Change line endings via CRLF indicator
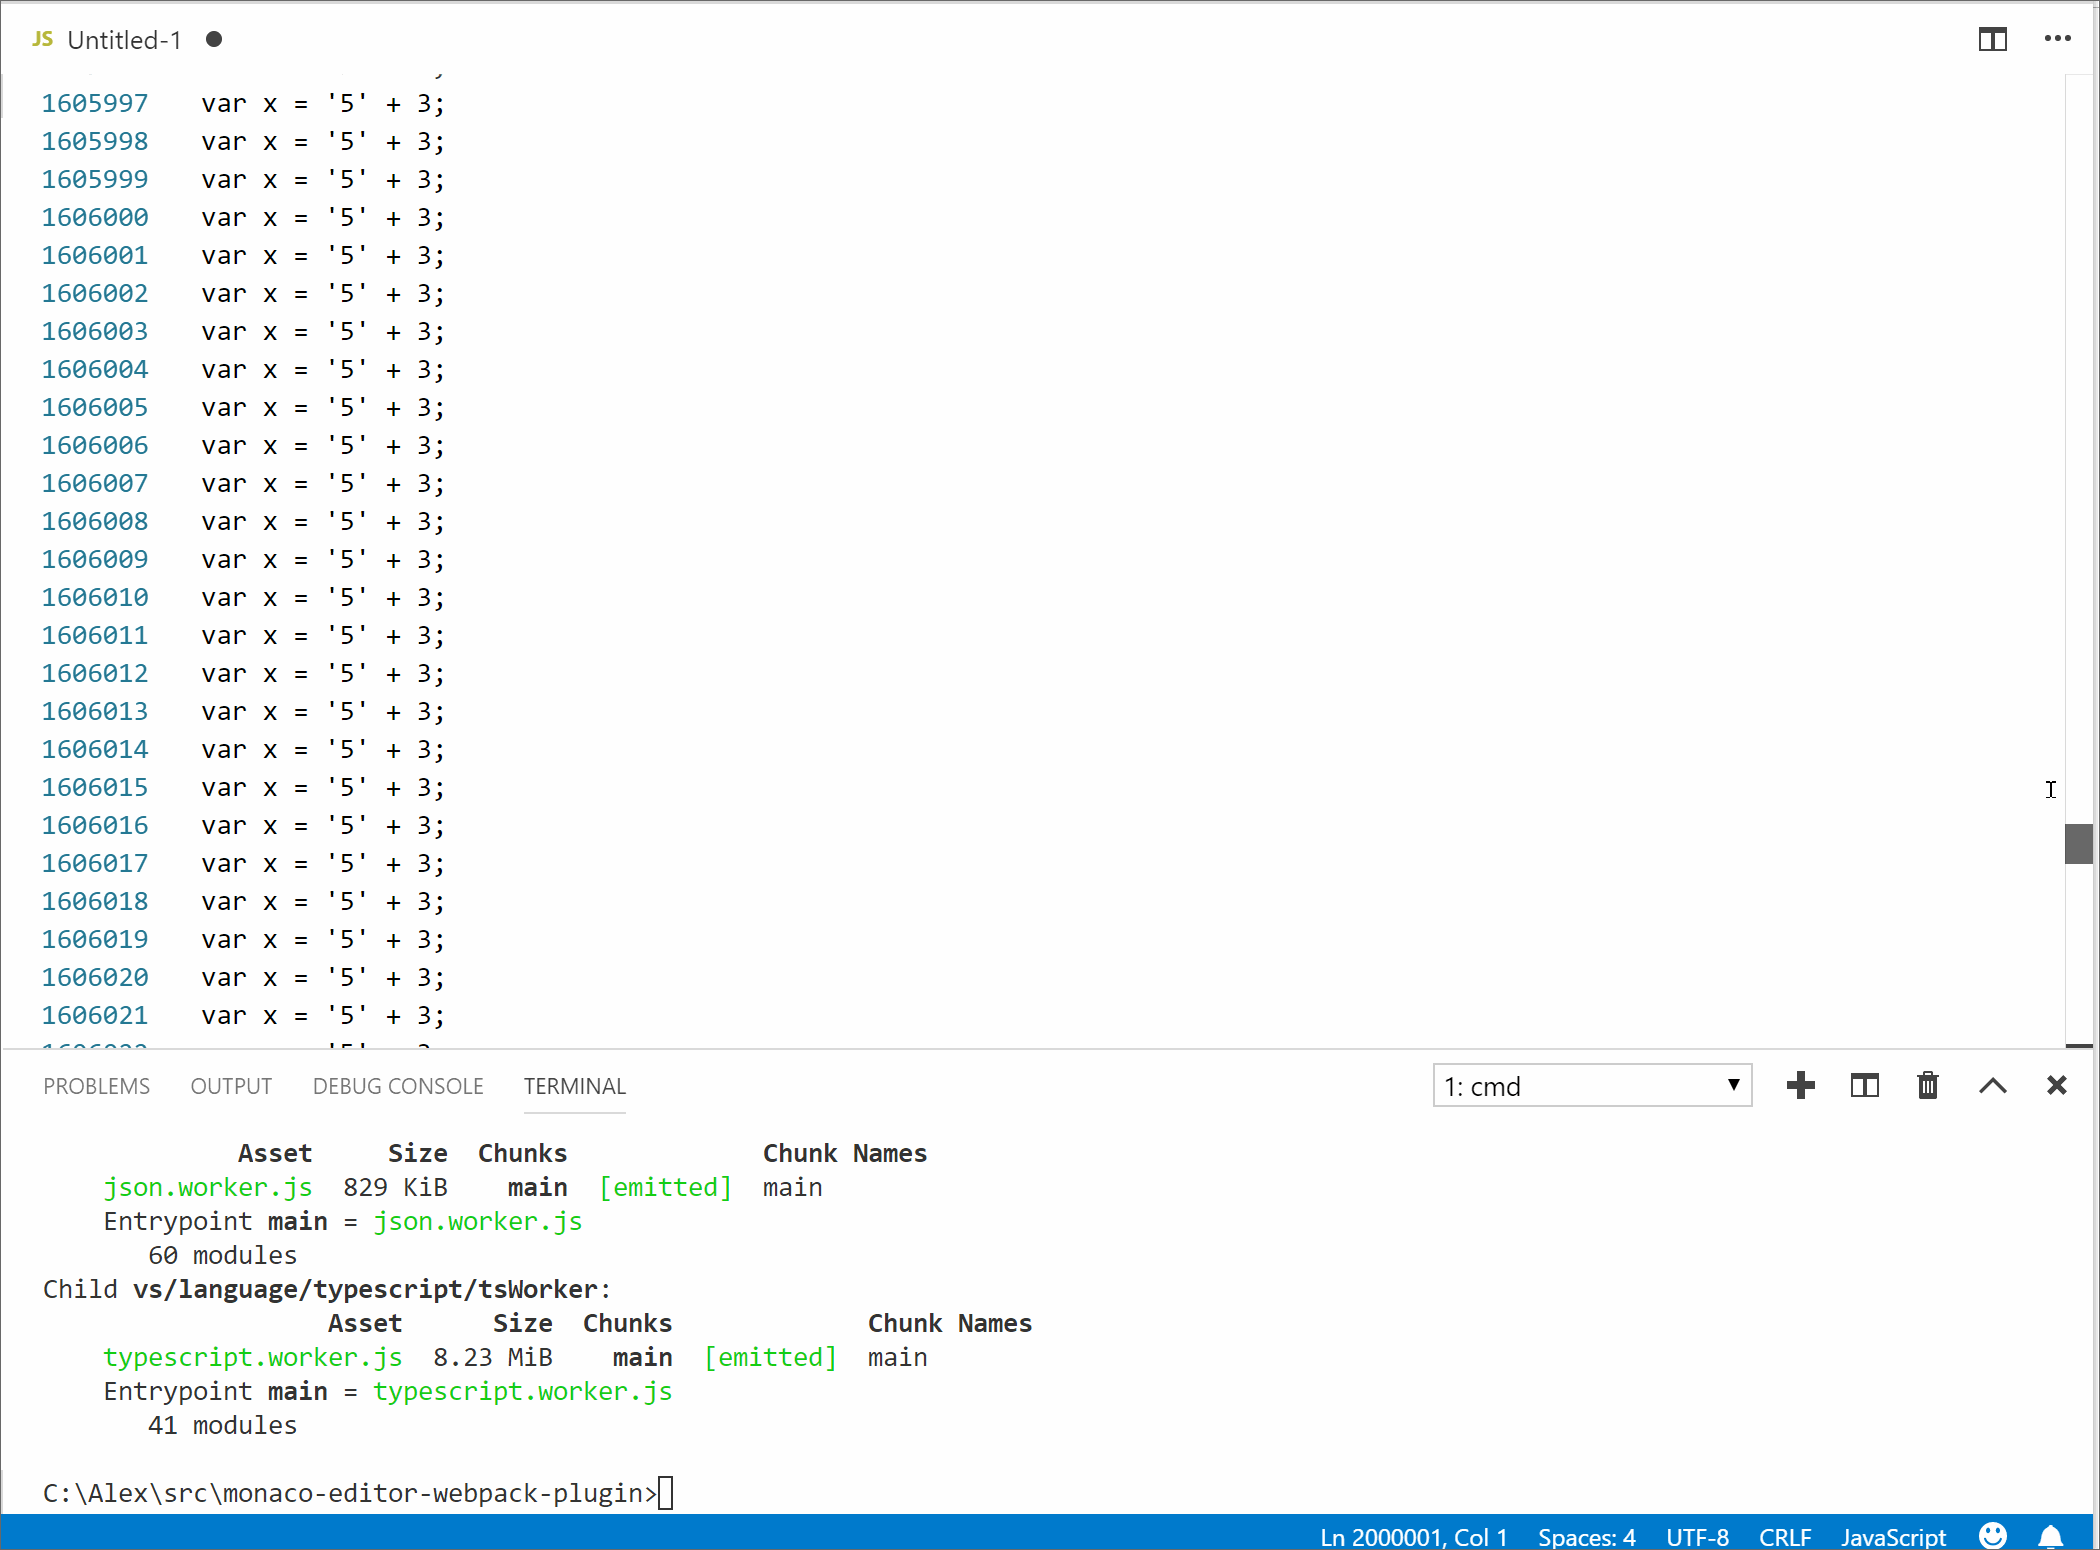The height and width of the screenshot is (1550, 2100). coord(1786,1537)
